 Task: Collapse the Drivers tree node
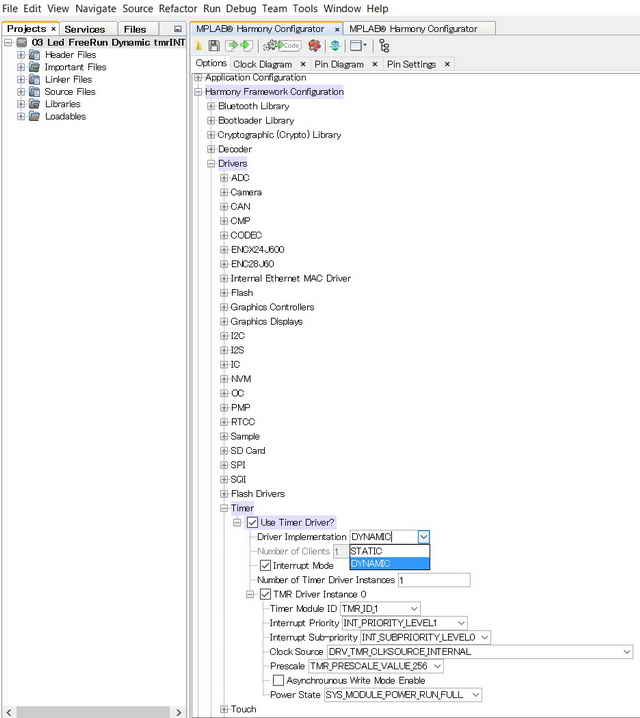(211, 163)
